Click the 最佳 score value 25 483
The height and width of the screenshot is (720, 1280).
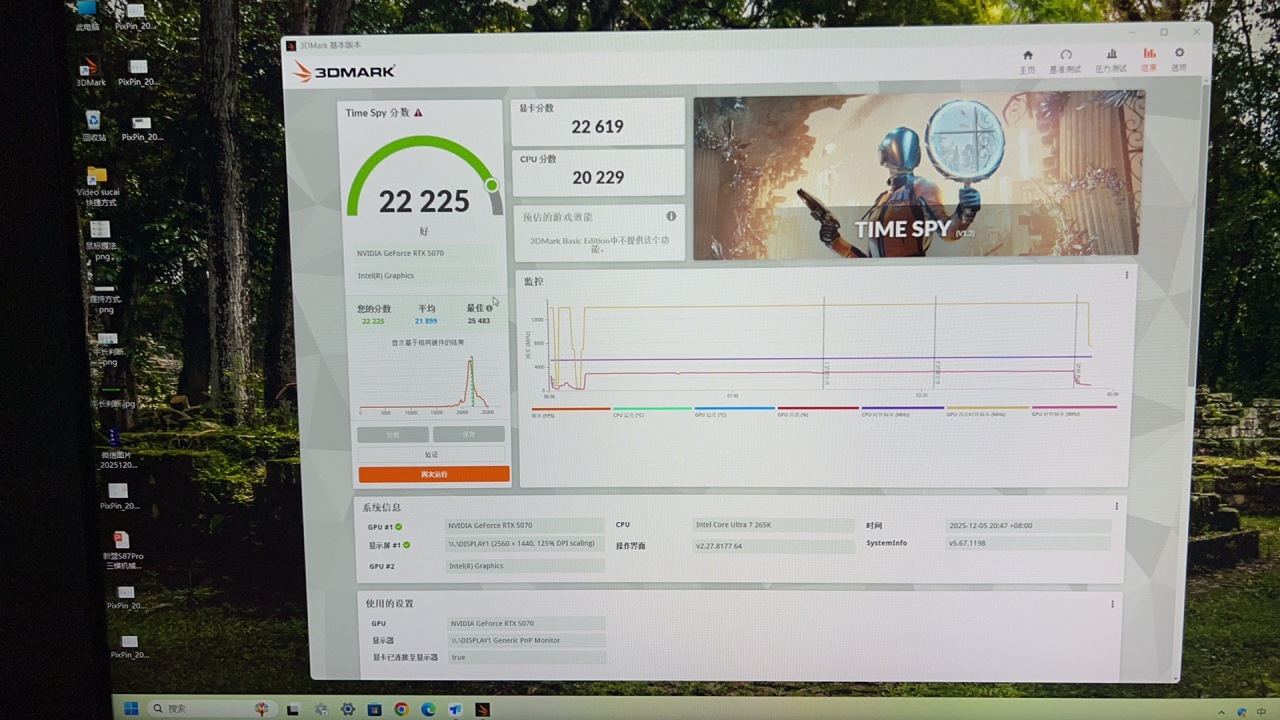(478, 321)
